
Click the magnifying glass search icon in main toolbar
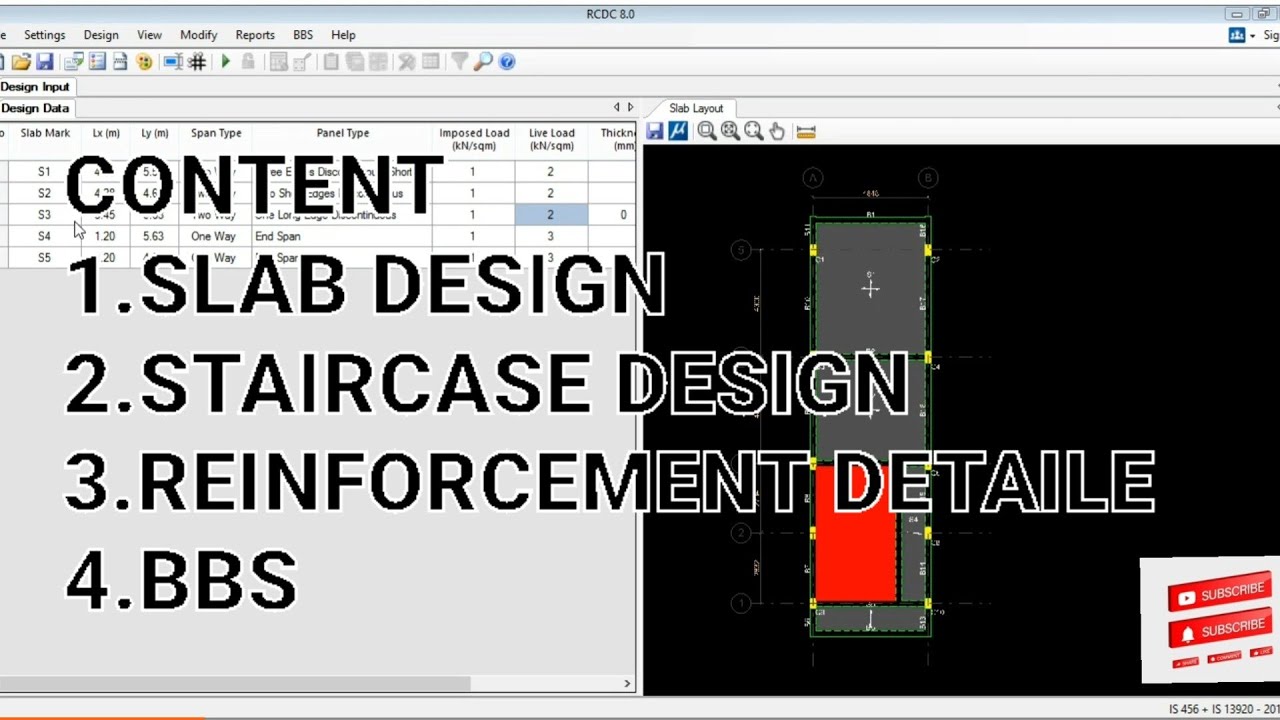[483, 62]
